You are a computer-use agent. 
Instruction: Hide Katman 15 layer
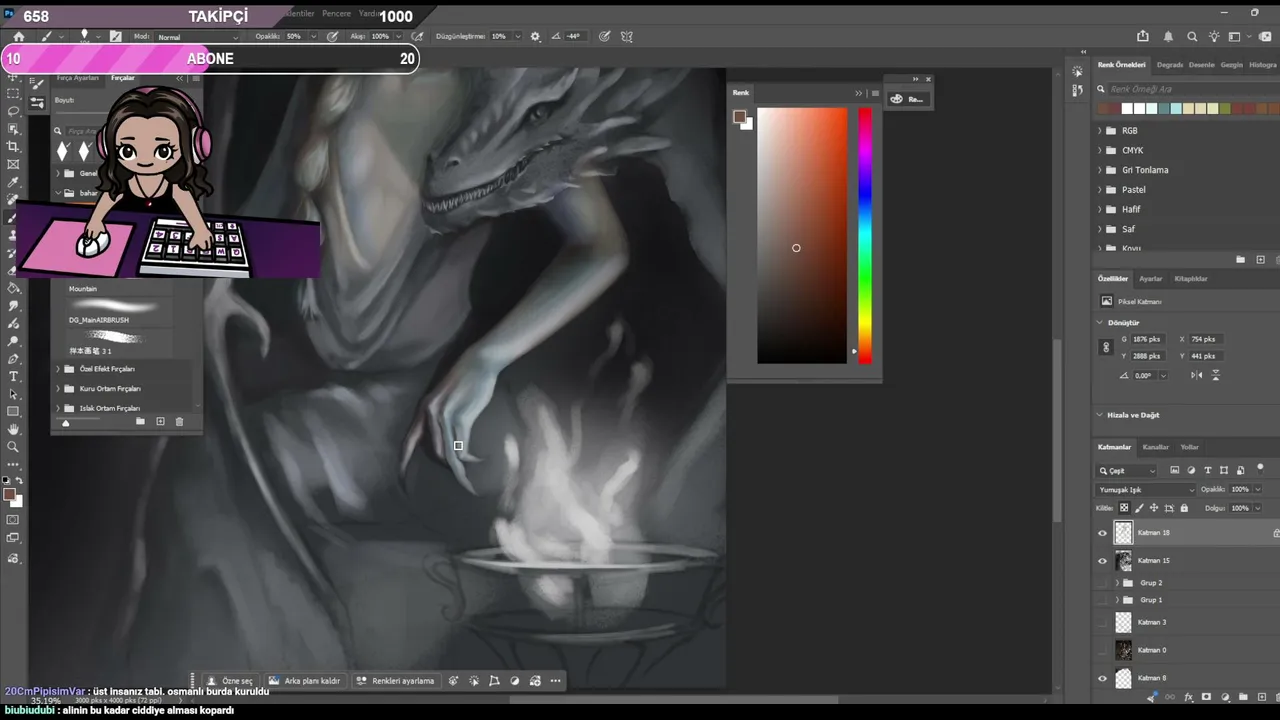1103,561
